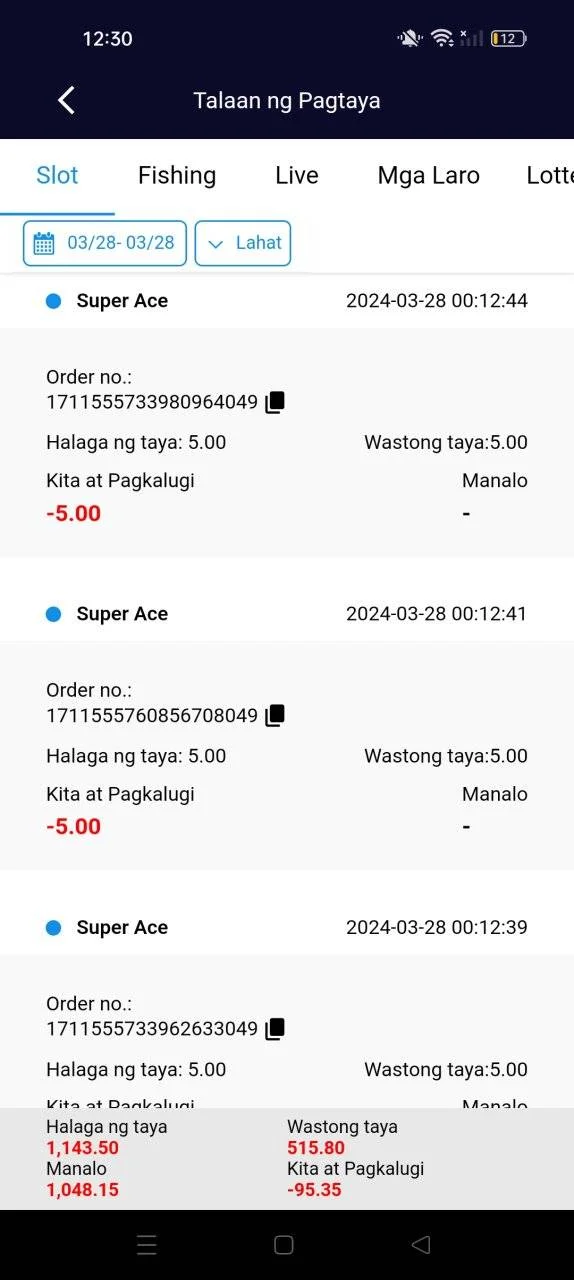Tap the Android home navigation icon

pyautogui.click(x=283, y=1245)
